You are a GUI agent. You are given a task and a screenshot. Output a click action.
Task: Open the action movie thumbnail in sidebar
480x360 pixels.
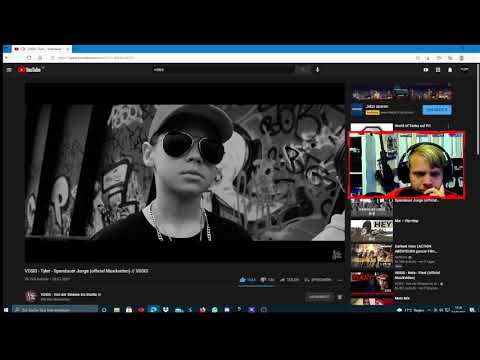(x=371, y=257)
